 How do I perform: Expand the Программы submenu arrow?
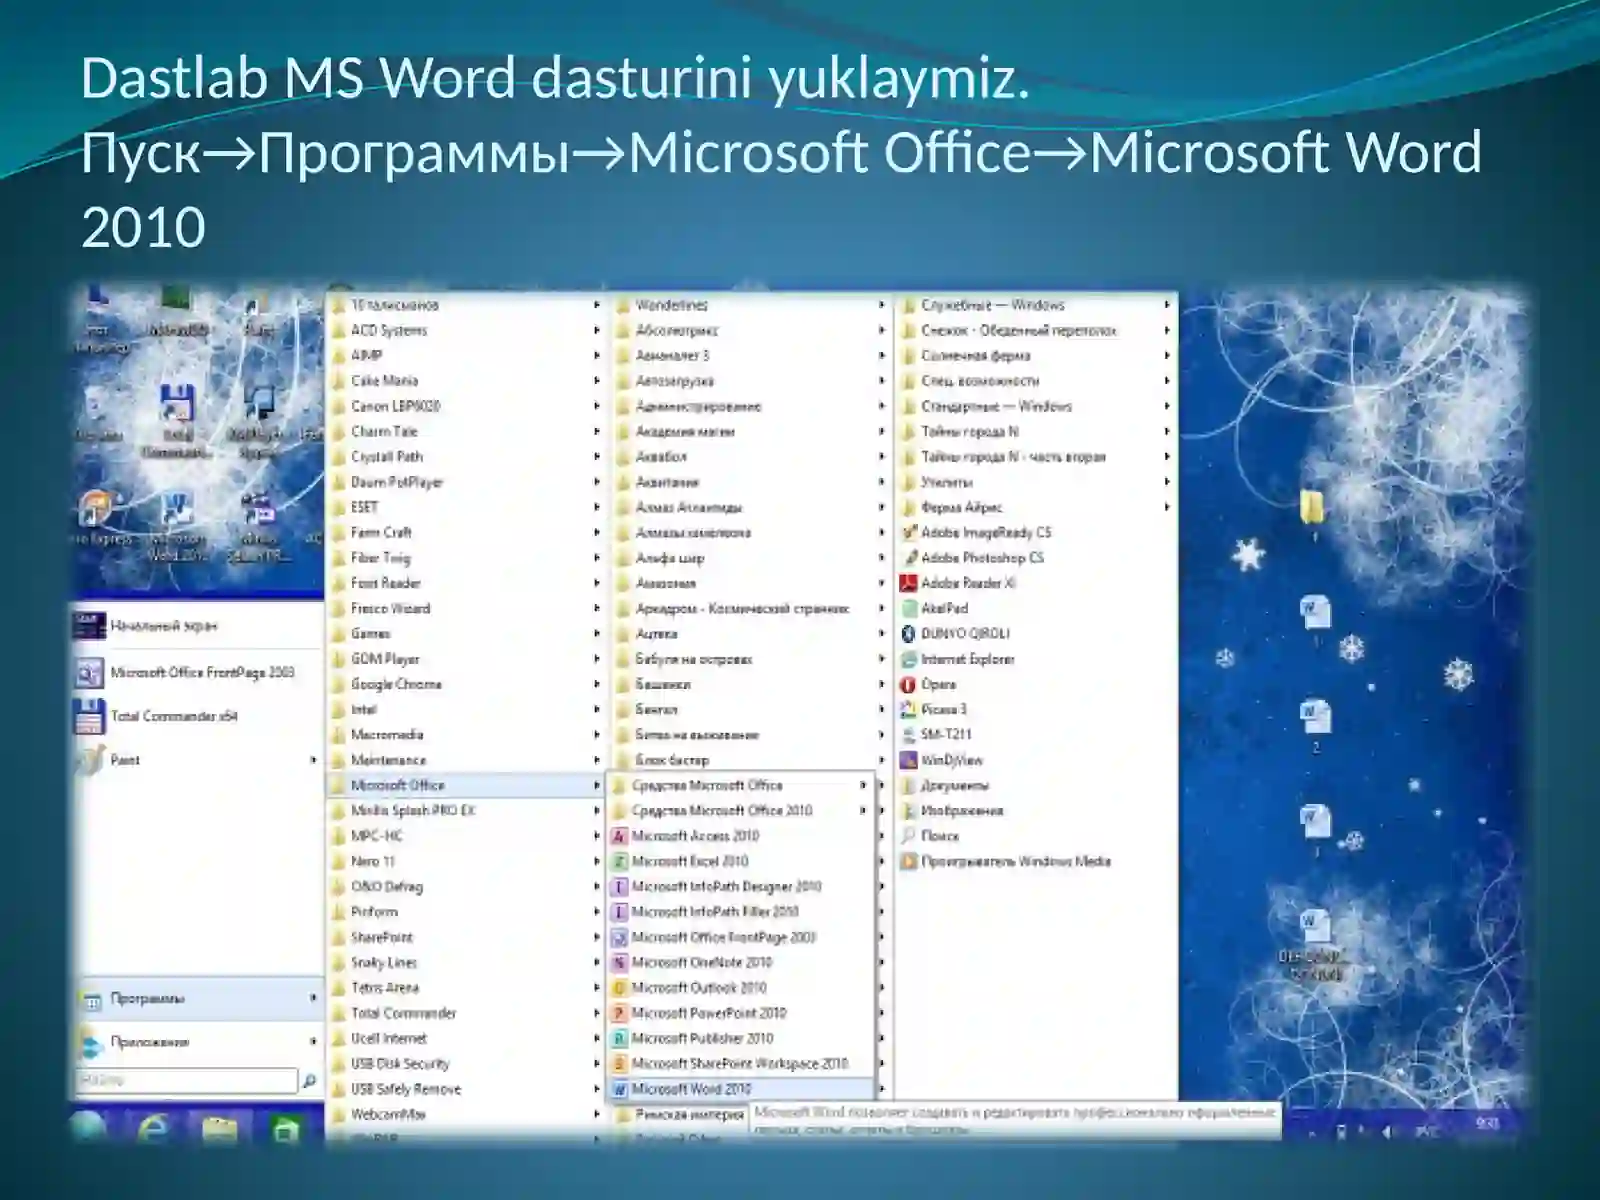[x=313, y=998]
